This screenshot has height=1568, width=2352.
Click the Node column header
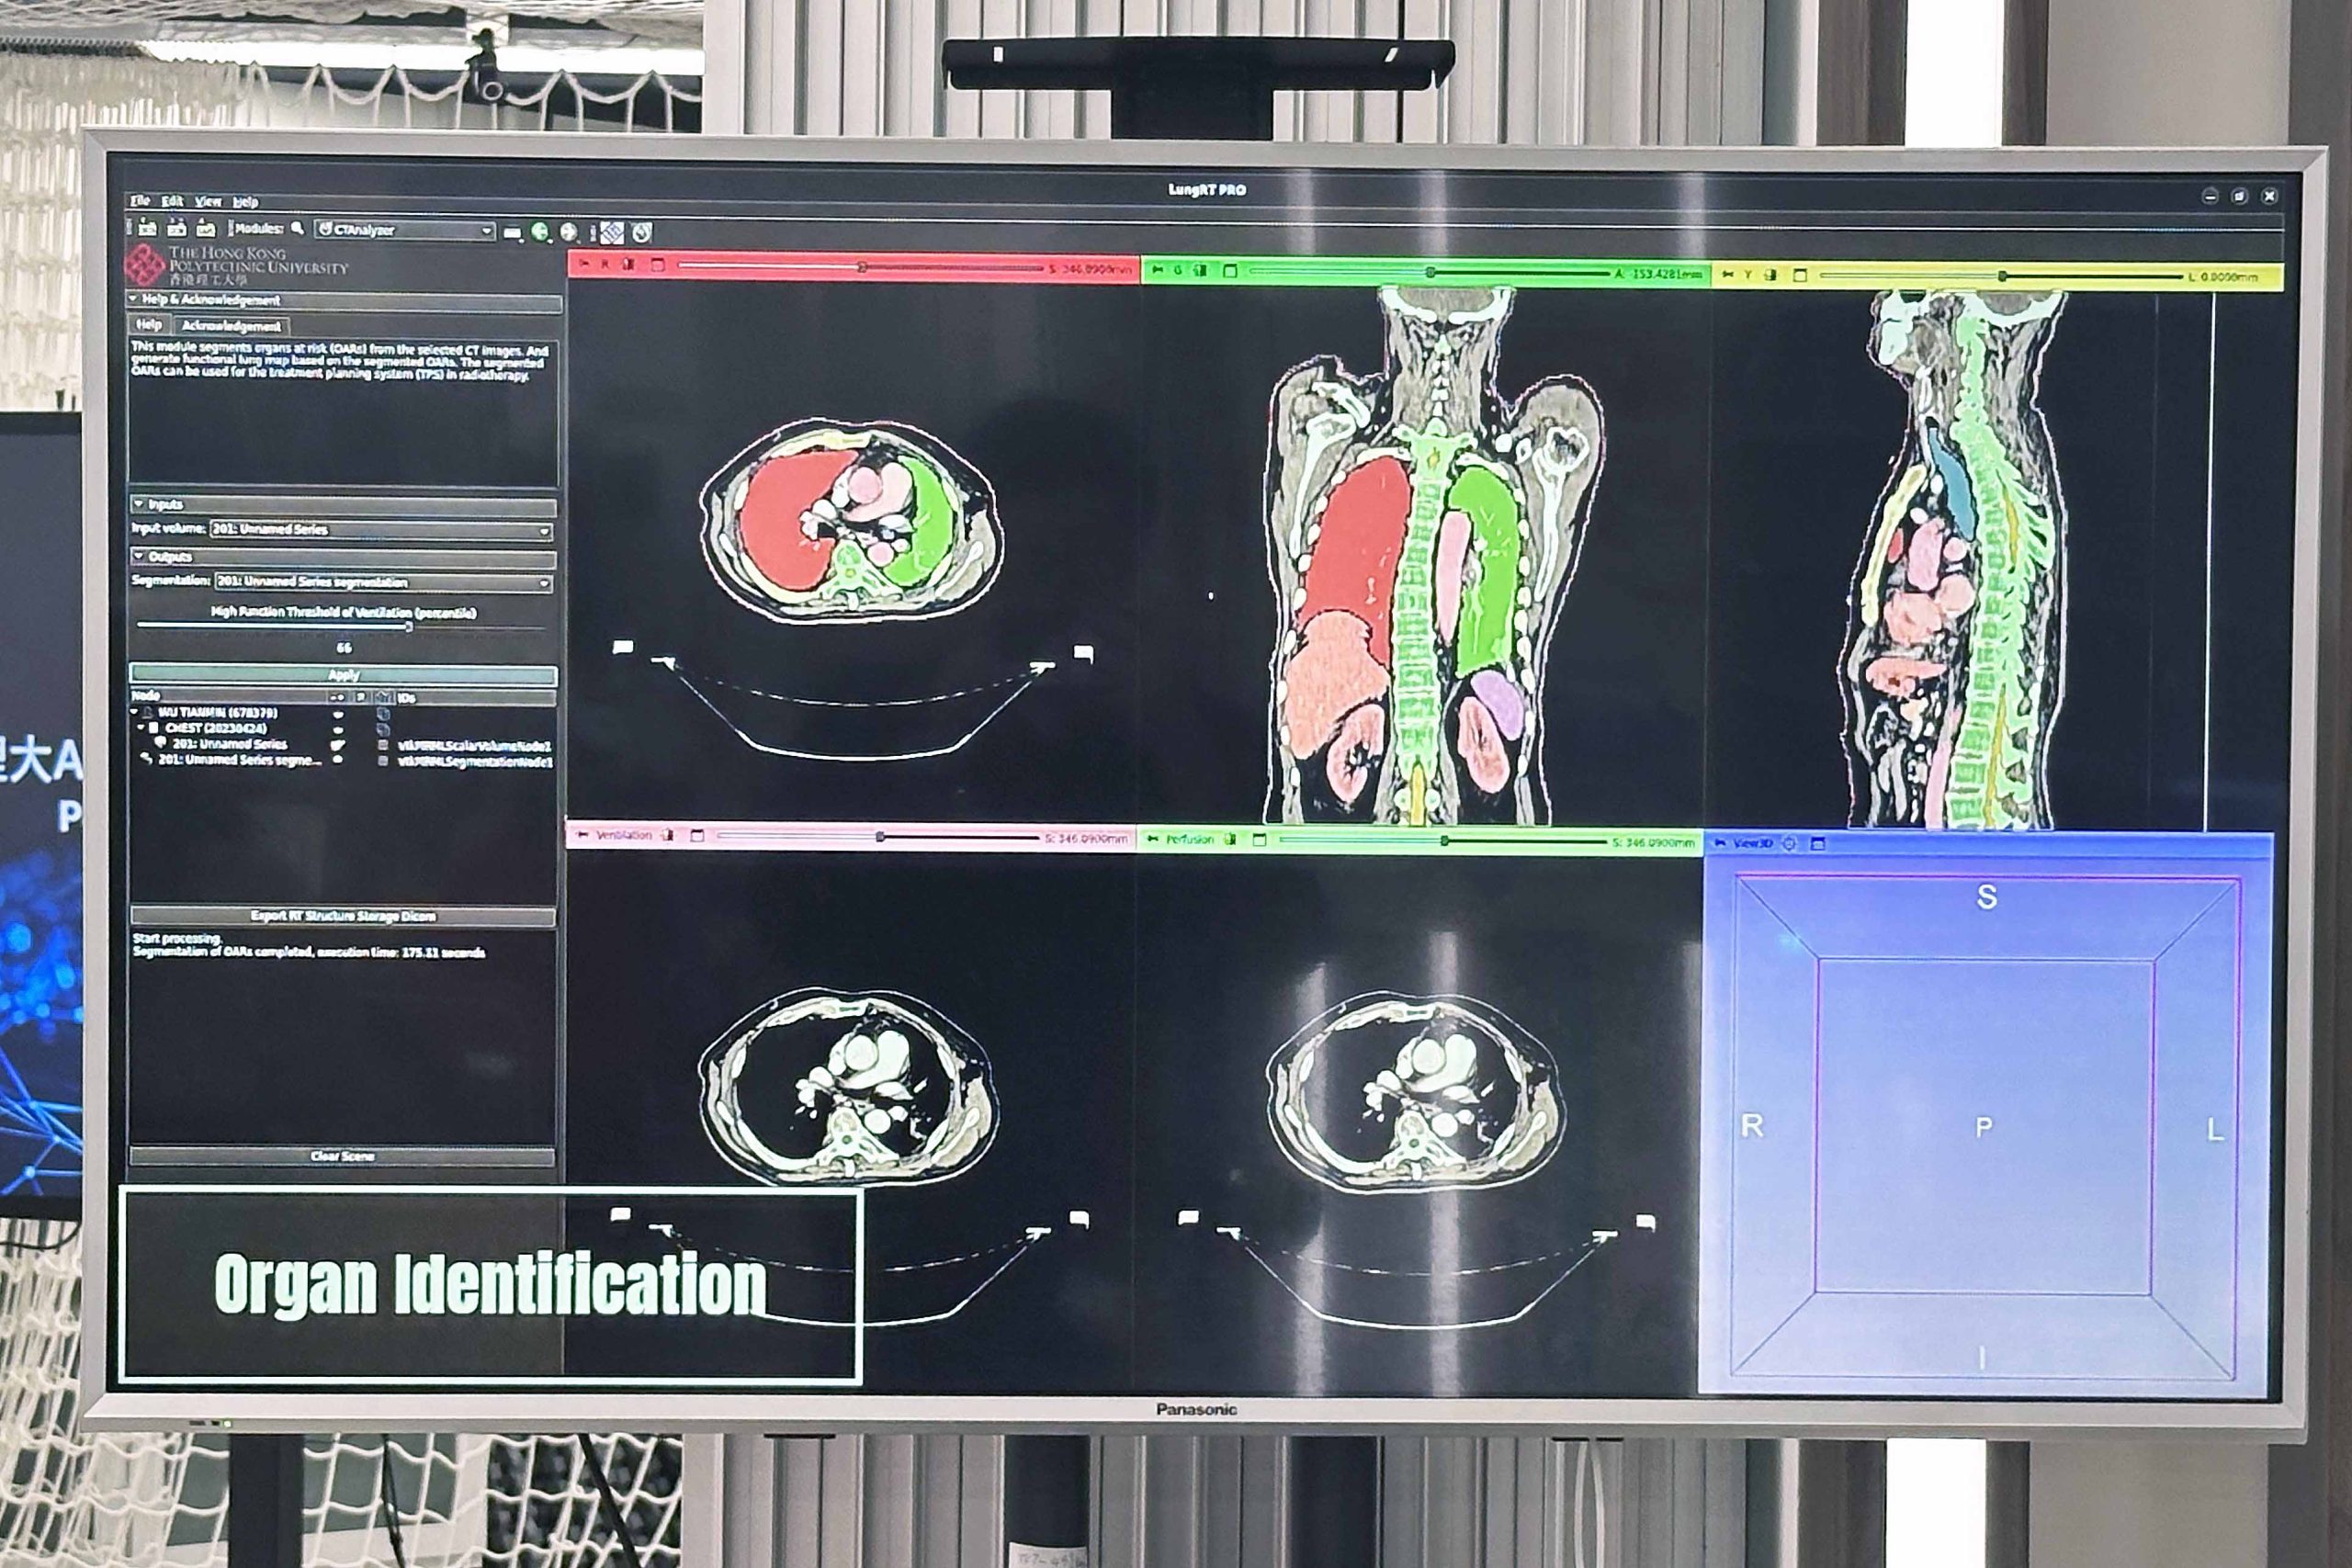(230, 696)
